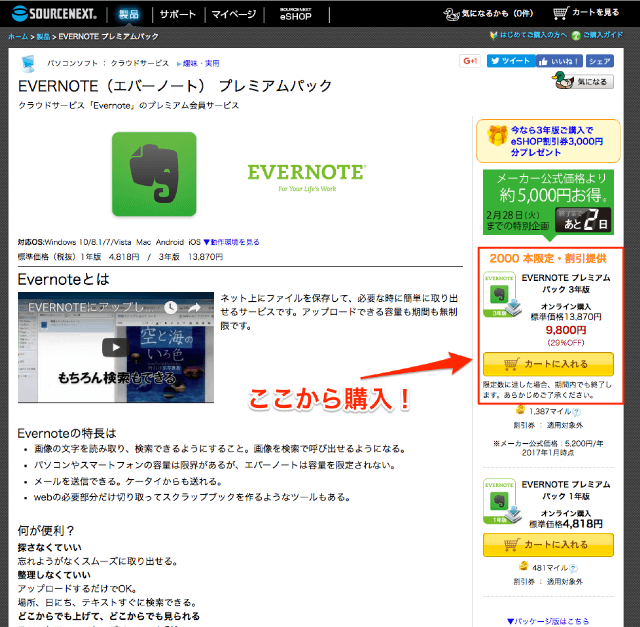Viewport: 640px width, 627px height.
Task: Open EVERNOTE プレミアムパック 1年版 title
Action: tap(566, 490)
